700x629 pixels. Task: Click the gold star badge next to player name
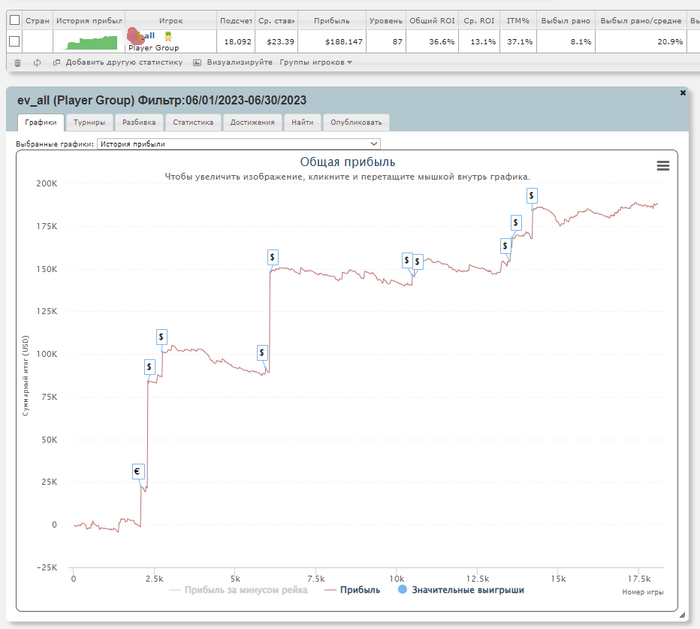click(168, 36)
